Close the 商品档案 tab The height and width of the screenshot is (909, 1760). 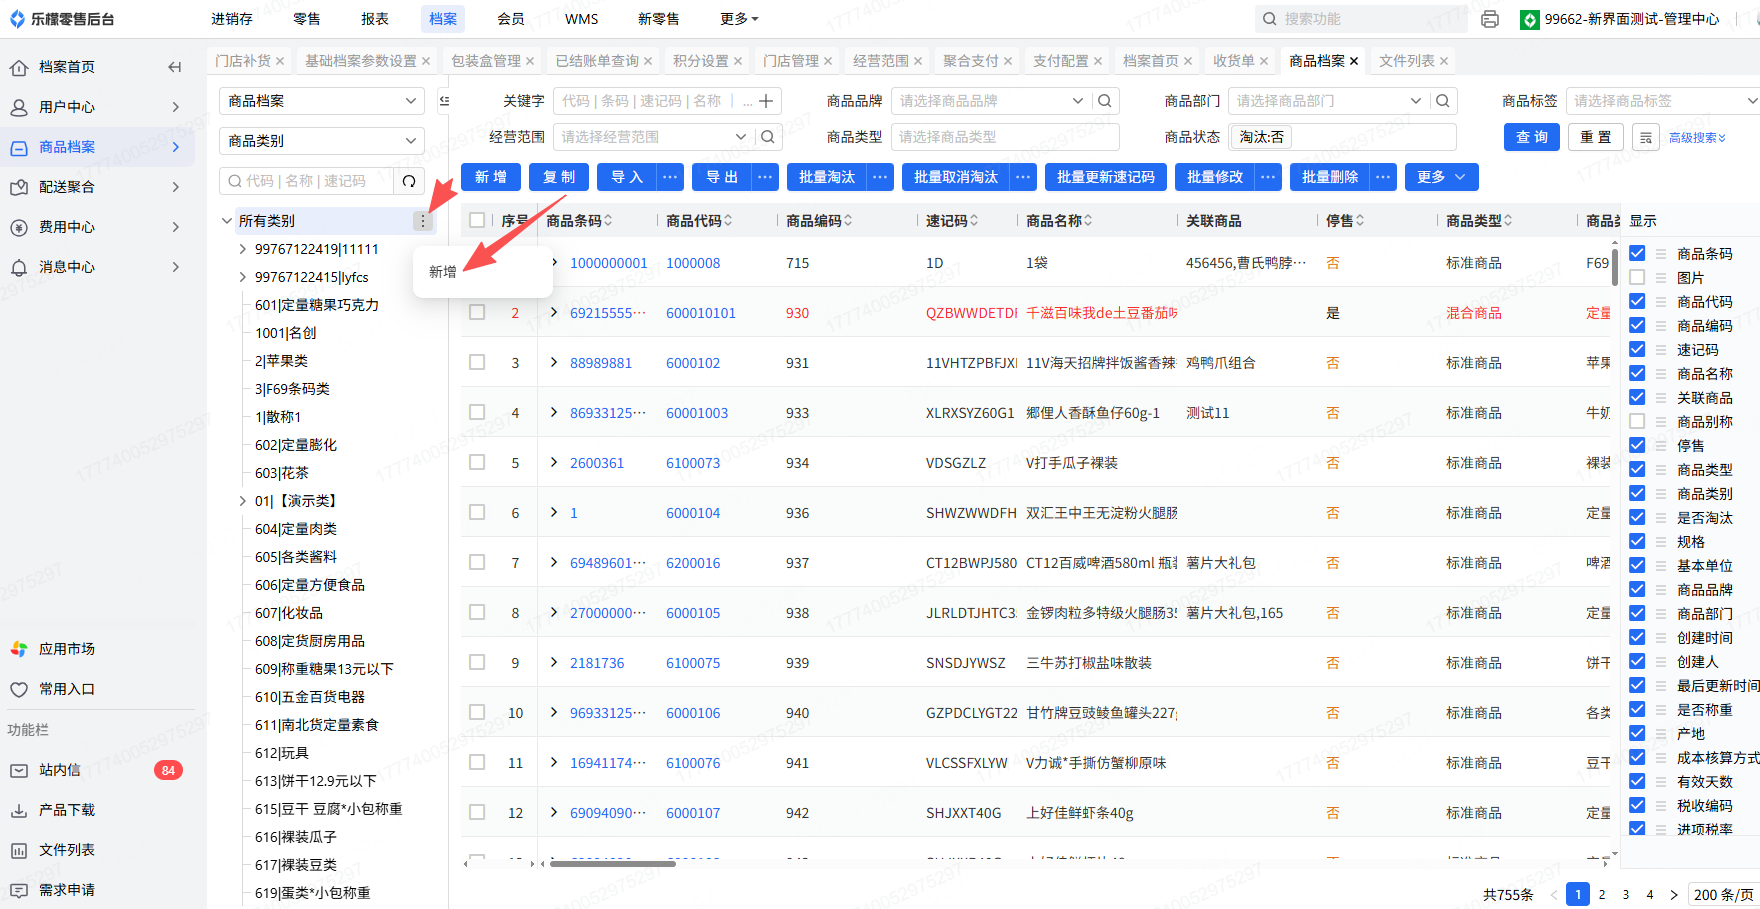[1354, 61]
